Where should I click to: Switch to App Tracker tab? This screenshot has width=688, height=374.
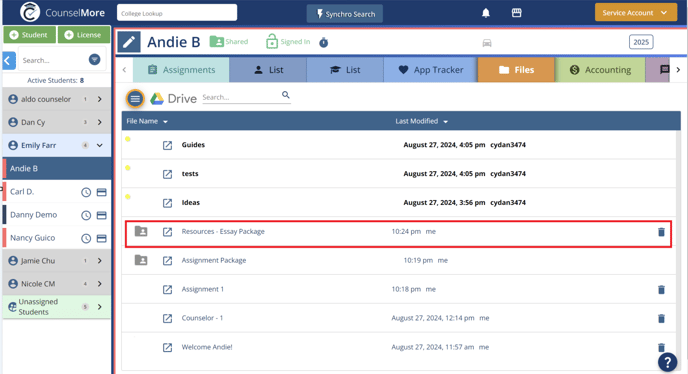[x=430, y=70]
